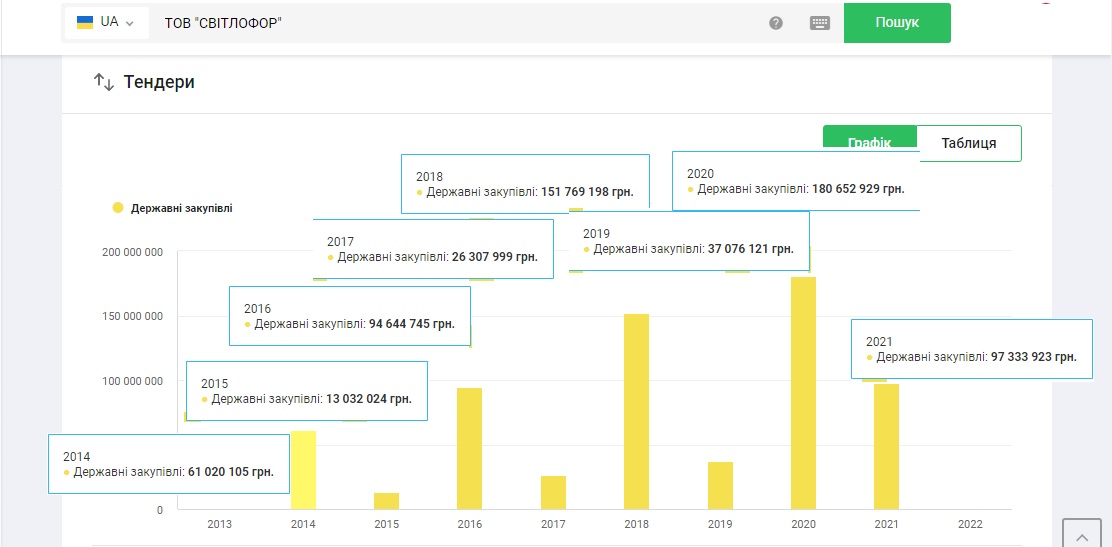Click the 2017 bar in chart

point(553,492)
